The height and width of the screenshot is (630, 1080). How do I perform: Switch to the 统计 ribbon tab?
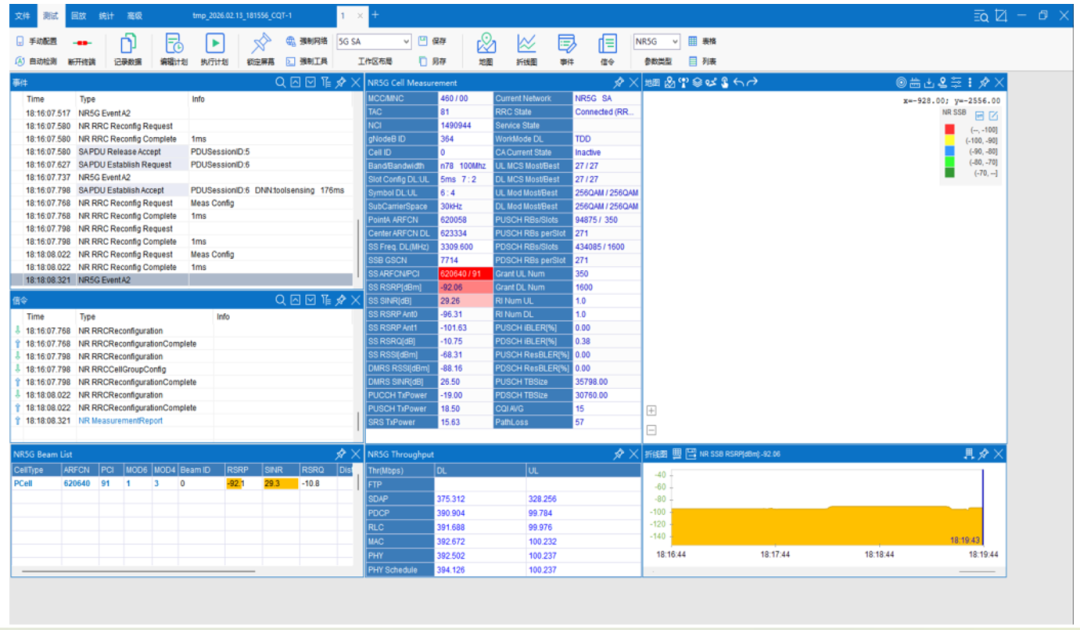(106, 15)
